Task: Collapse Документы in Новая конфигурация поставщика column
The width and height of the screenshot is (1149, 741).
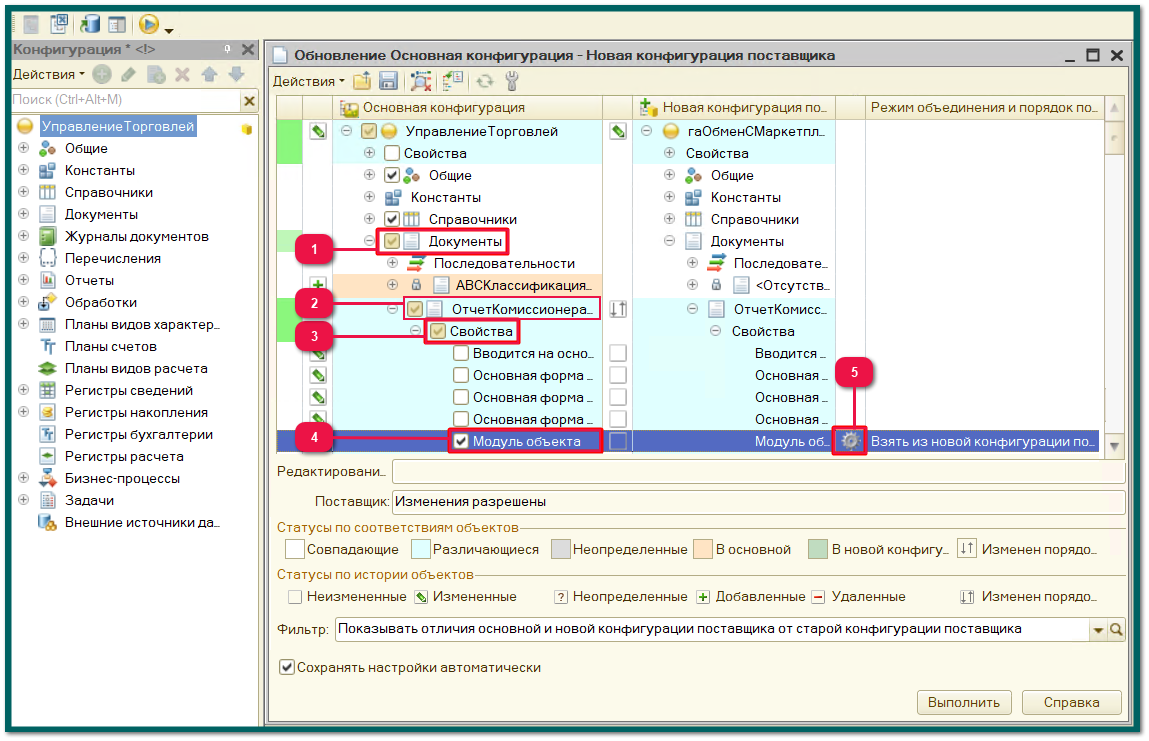Action: coord(669,241)
